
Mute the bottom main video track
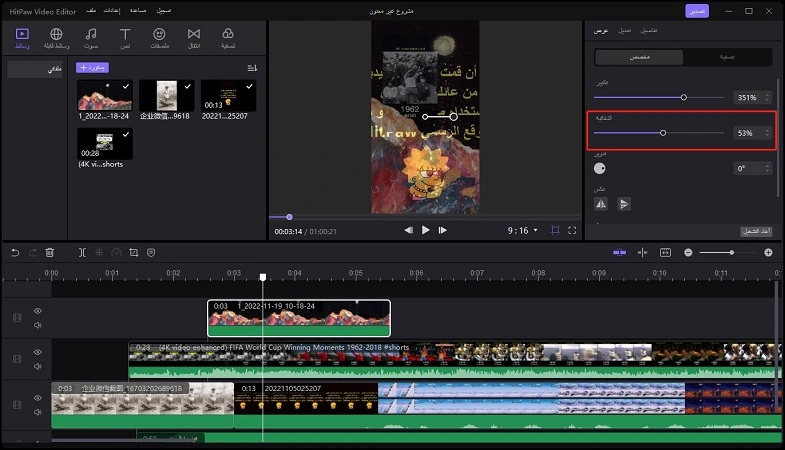click(x=38, y=412)
